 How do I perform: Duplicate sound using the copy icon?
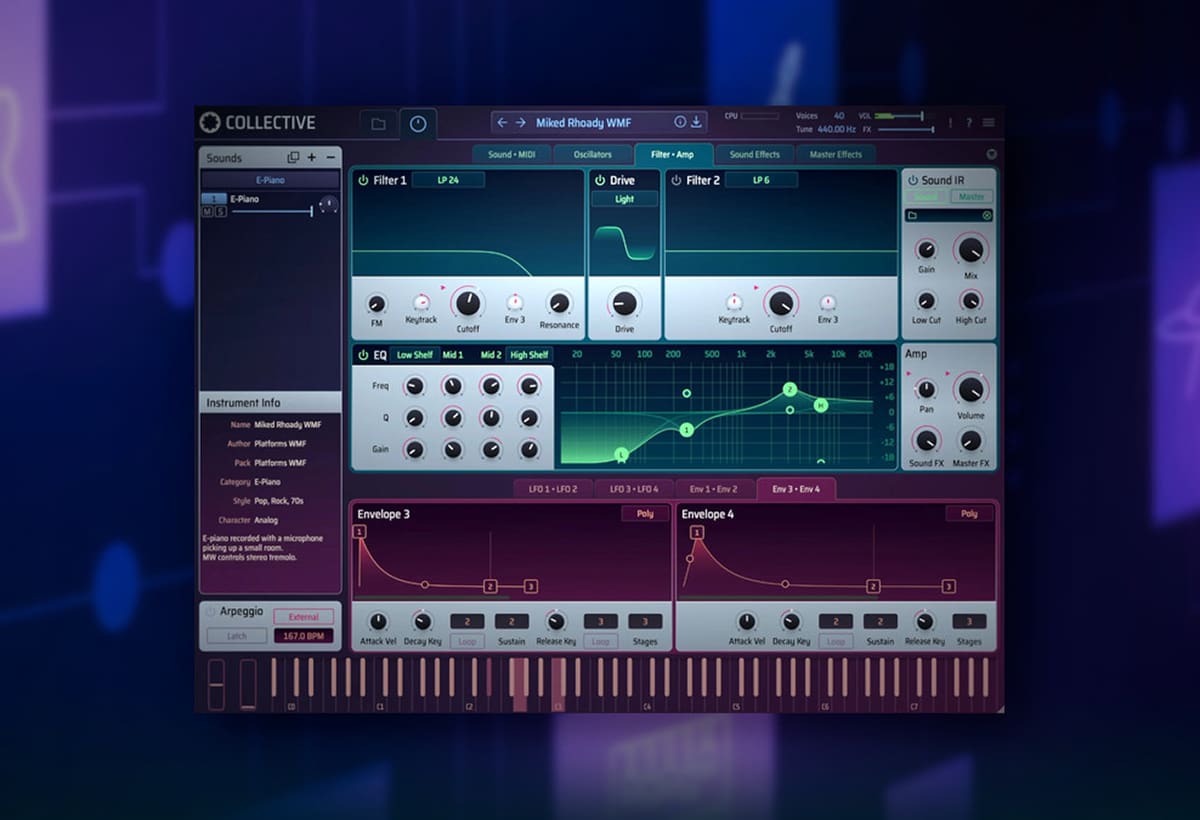pos(293,158)
